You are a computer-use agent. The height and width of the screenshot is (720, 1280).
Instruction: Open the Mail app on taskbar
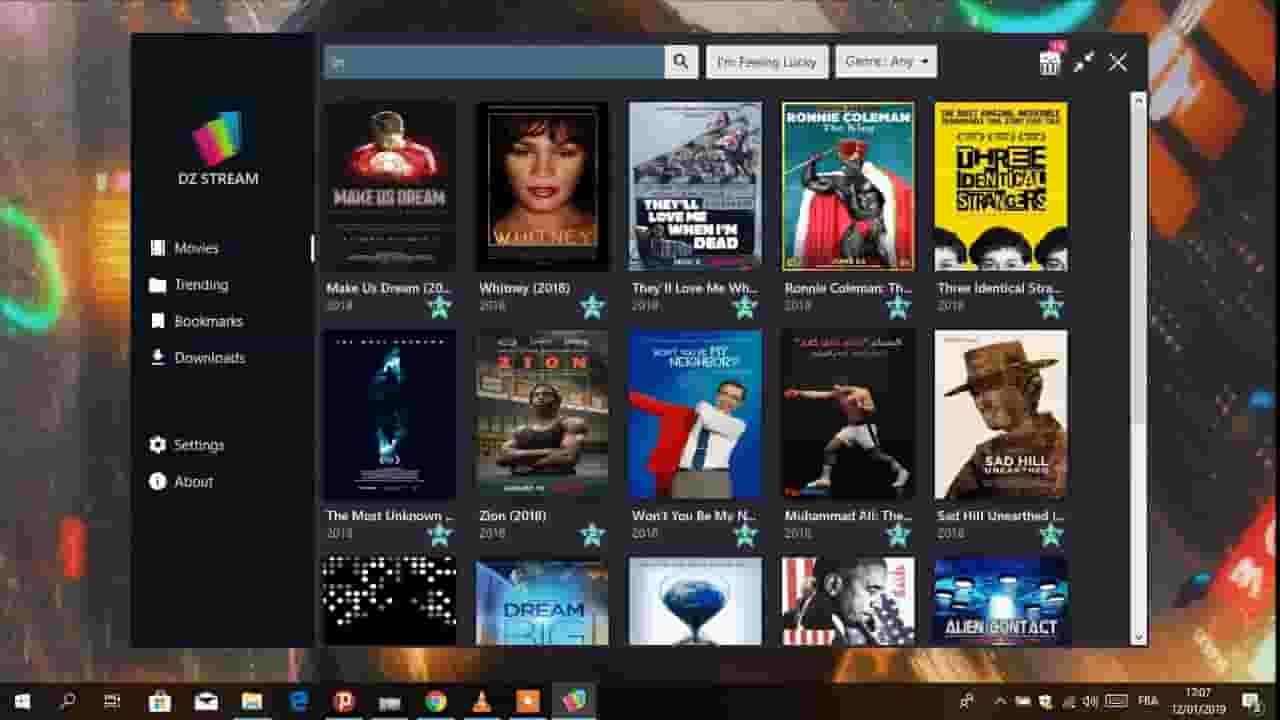[x=206, y=701]
